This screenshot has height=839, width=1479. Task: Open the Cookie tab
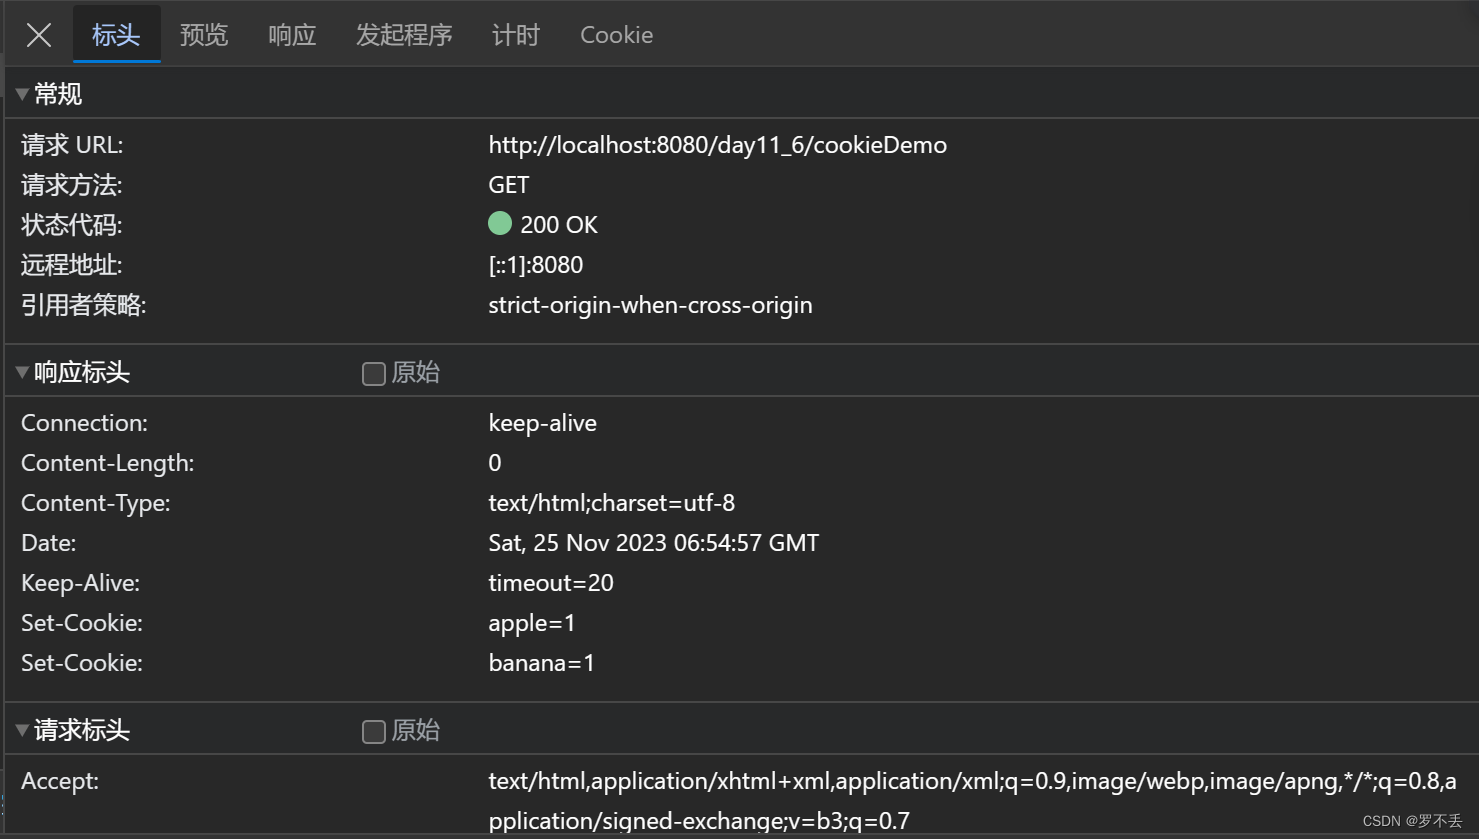pyautogui.click(x=617, y=35)
